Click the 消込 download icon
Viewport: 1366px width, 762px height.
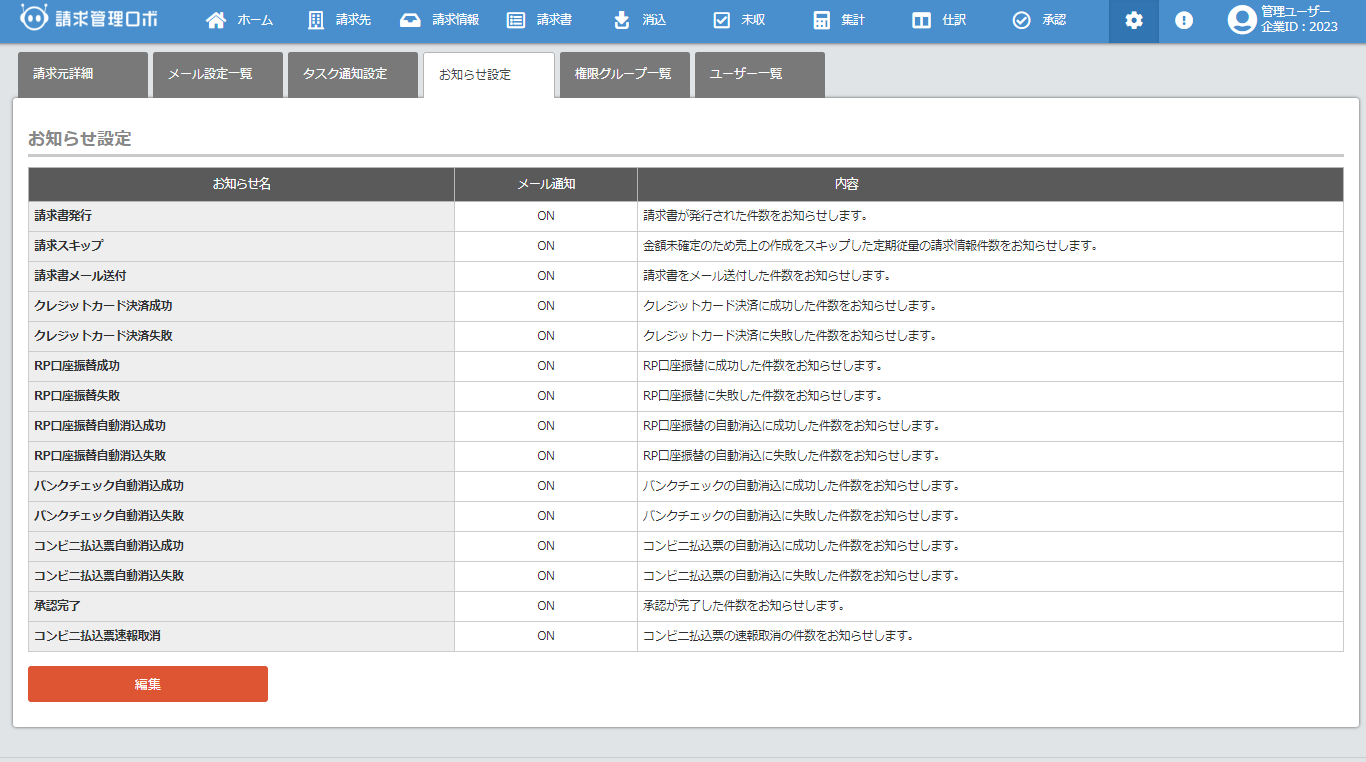pos(622,20)
